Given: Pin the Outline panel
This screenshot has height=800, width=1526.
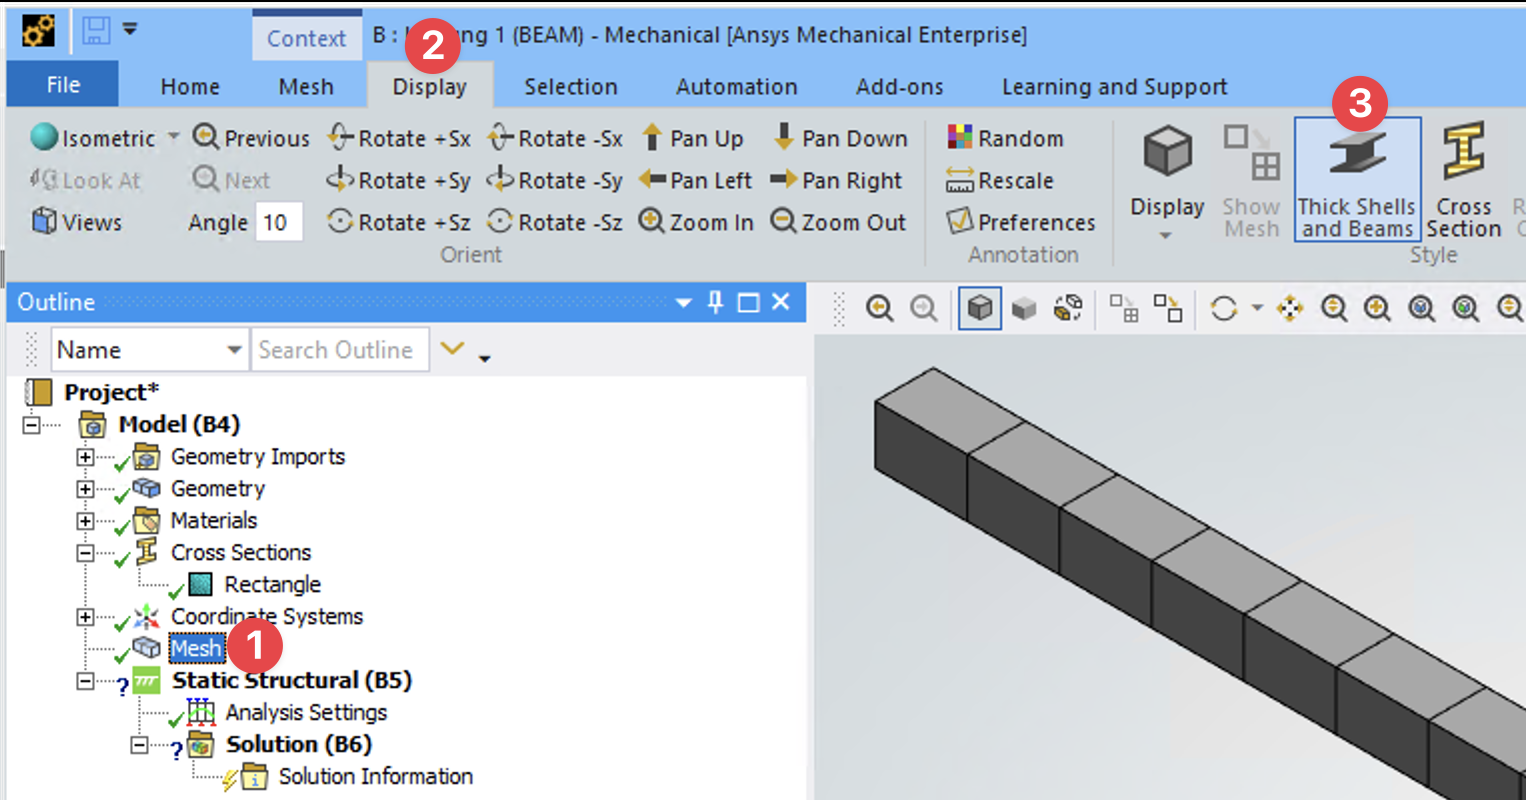Looking at the screenshot, I should 715,302.
